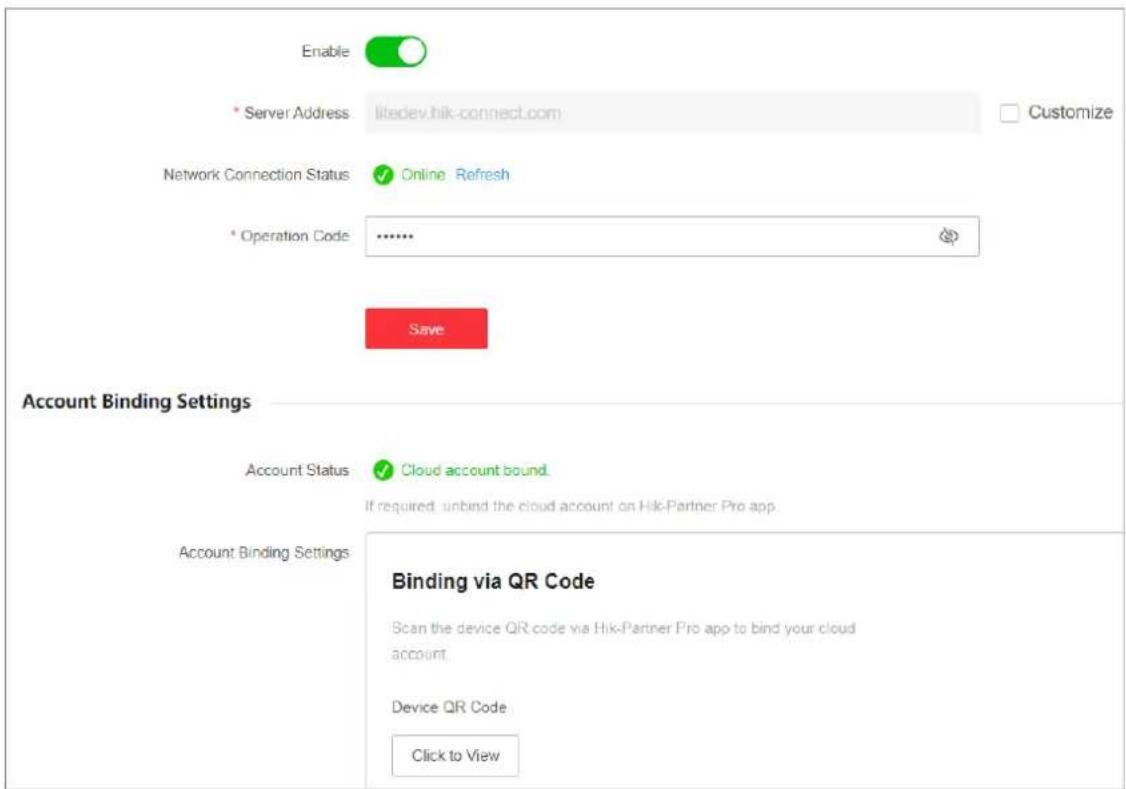This screenshot has width=1126, height=789.
Task: Click the 'Account Status' label
Action: coord(297,470)
